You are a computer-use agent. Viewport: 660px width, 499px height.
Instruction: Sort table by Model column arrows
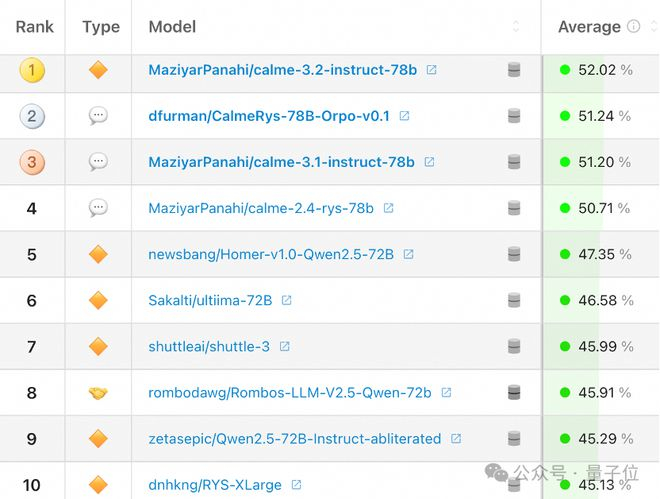click(x=516, y=27)
